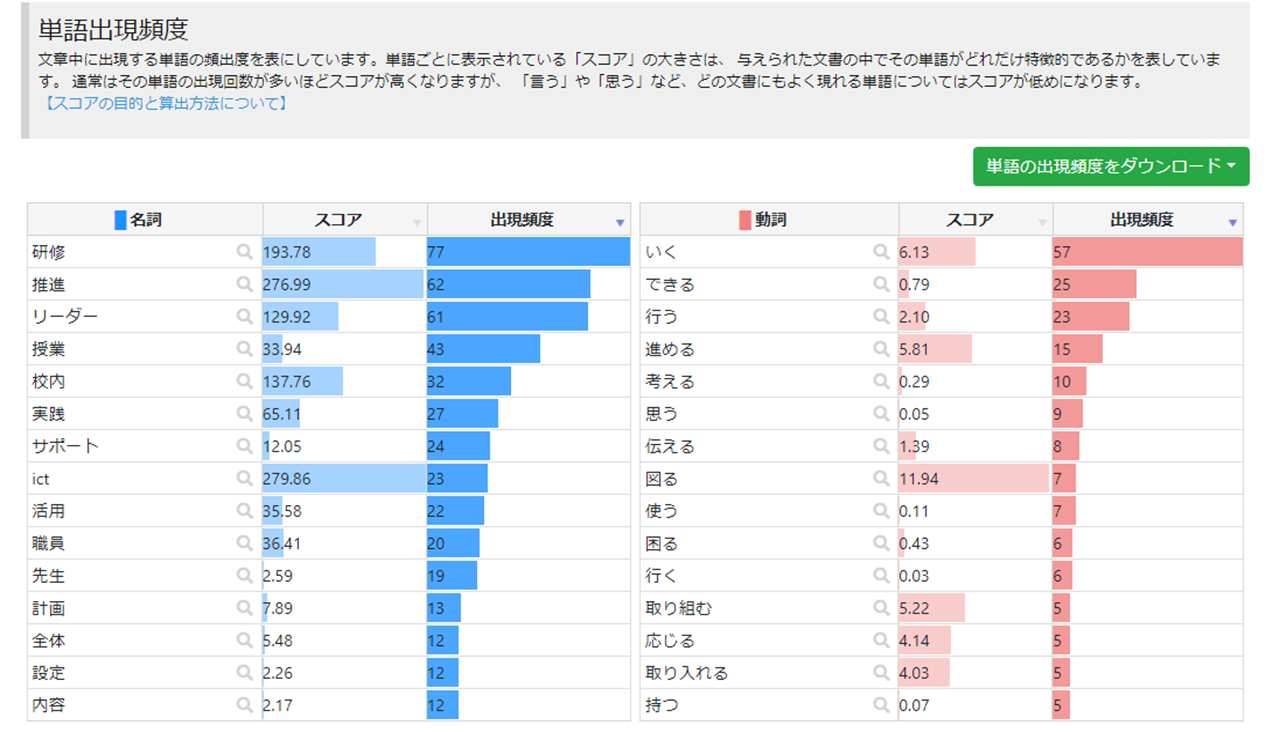Click the magnifier icon next to 取り組む
The image size is (1271, 732).
pyautogui.click(x=881, y=608)
